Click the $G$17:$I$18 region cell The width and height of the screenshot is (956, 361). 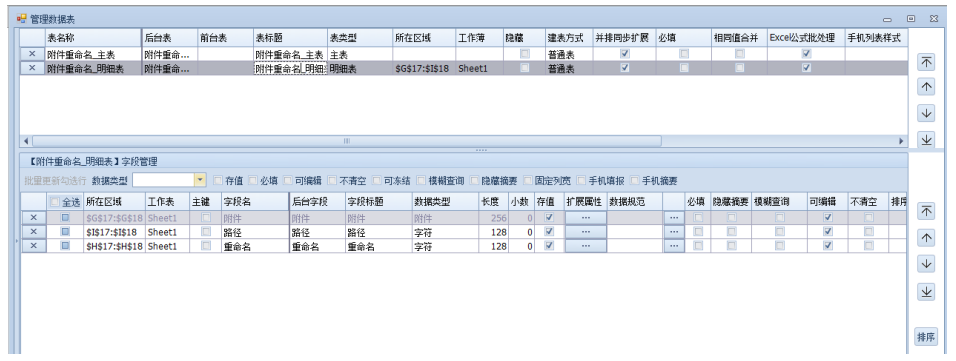(423, 68)
